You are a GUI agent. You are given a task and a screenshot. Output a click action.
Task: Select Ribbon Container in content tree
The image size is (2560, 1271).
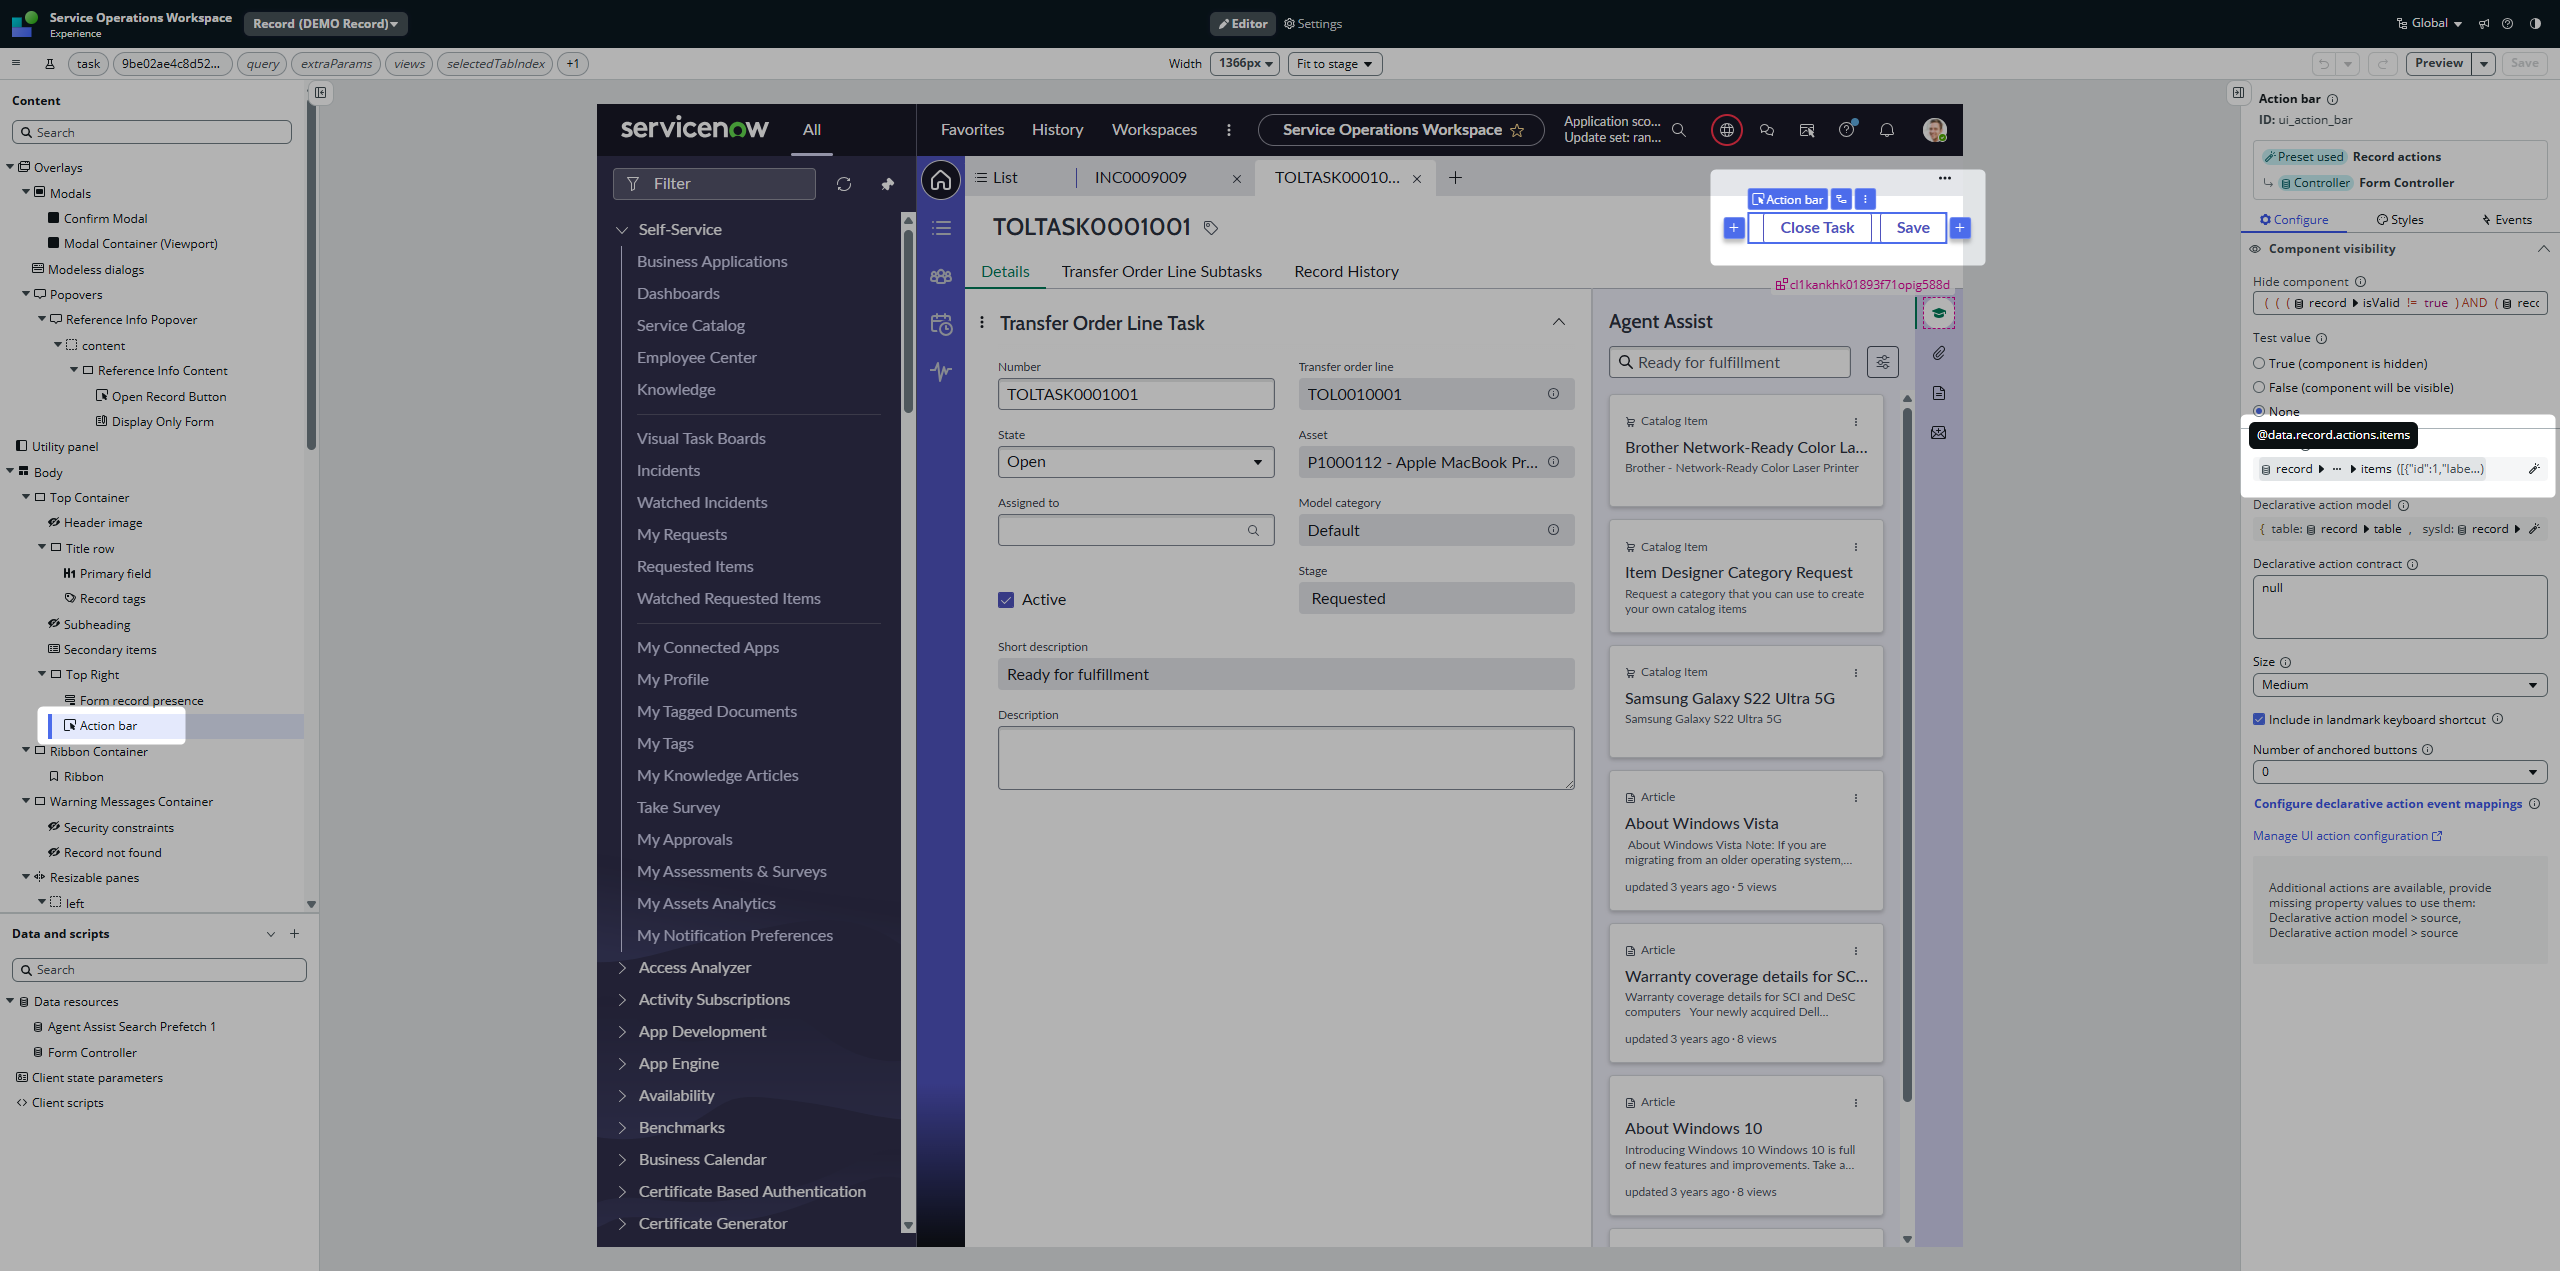pos(98,751)
